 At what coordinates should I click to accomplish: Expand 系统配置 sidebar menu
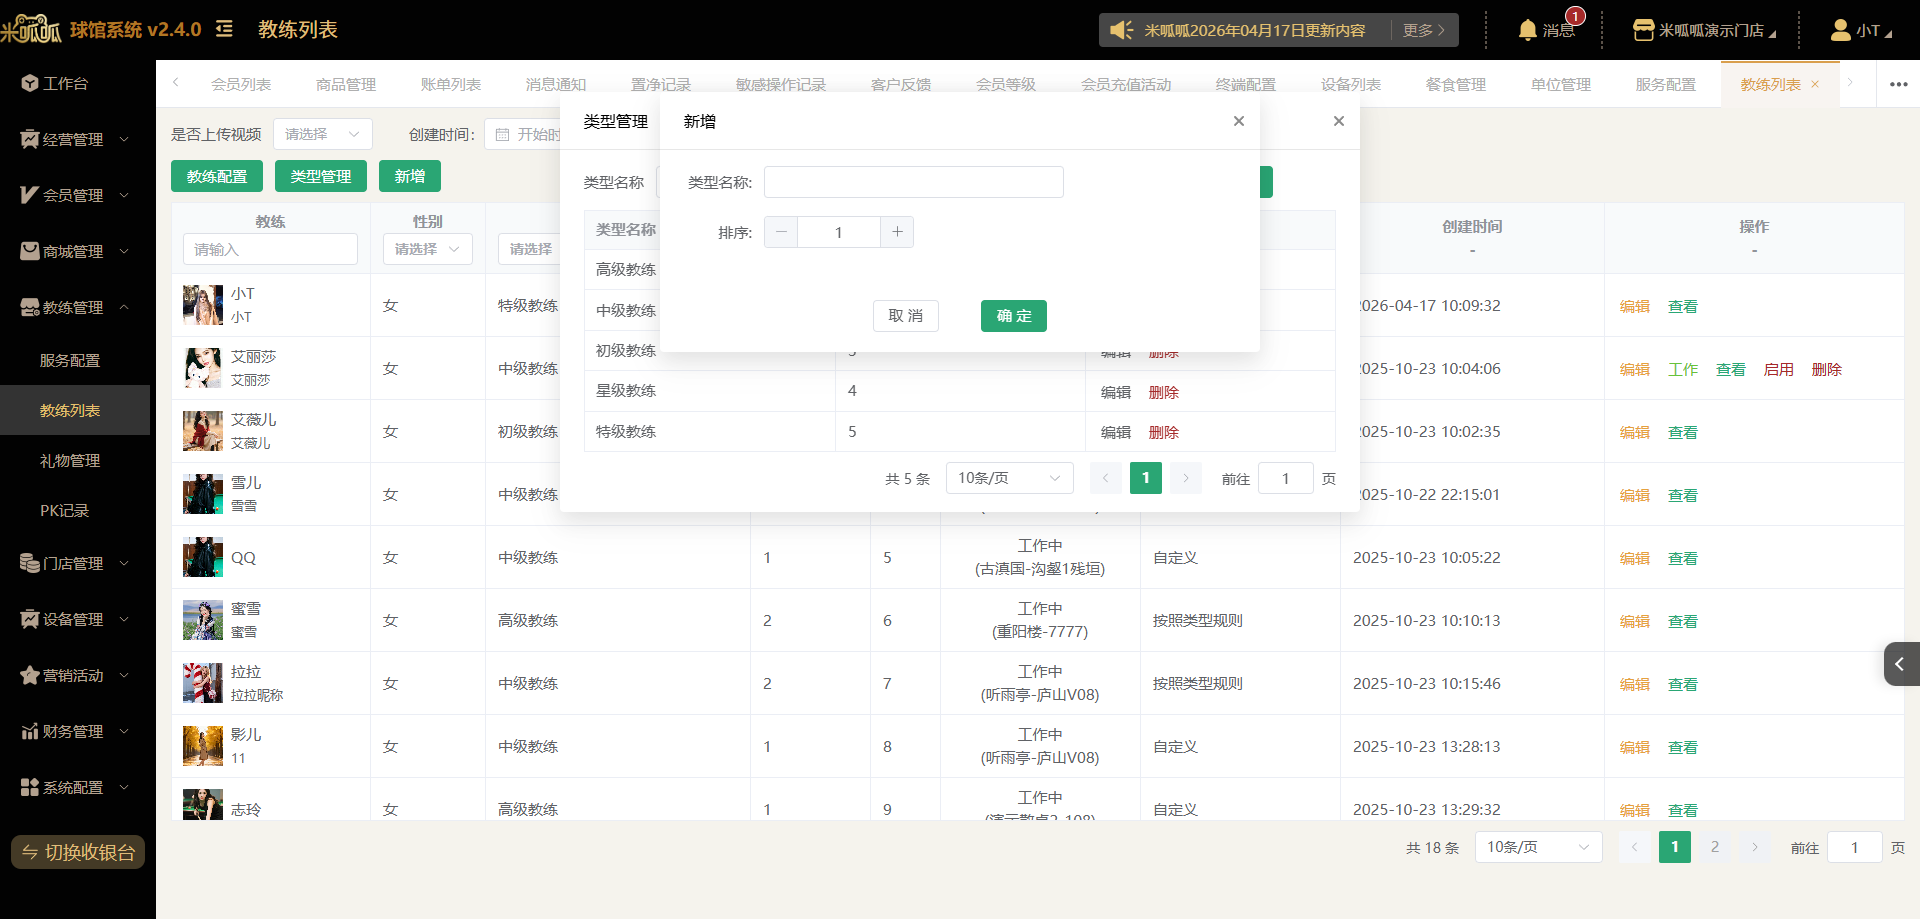coord(75,787)
